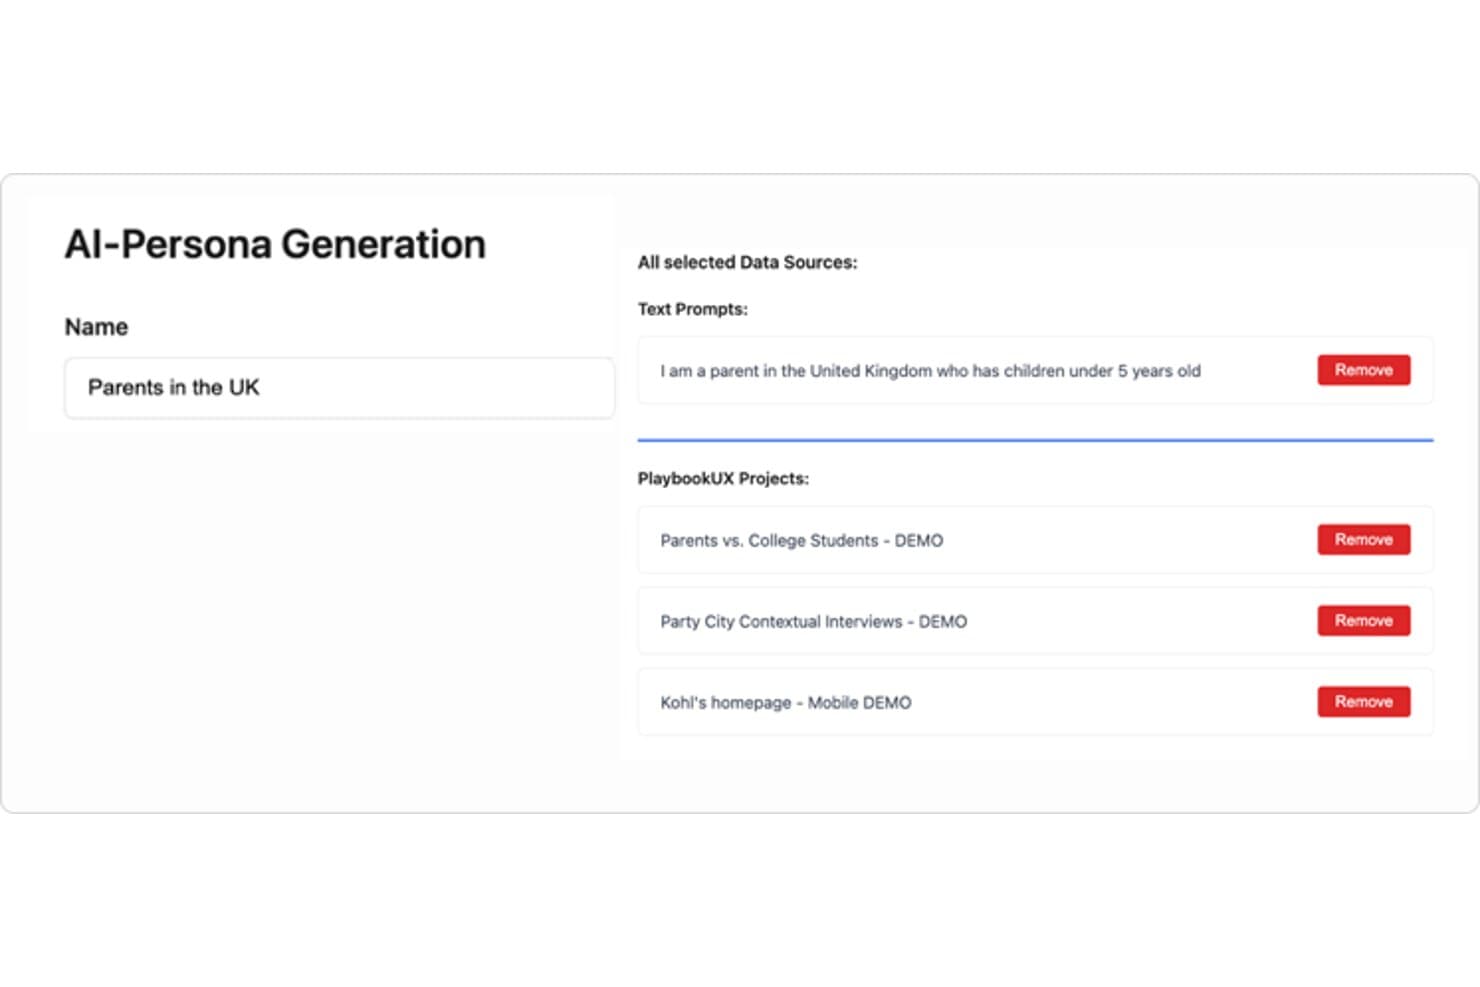Click the 'AI-Persona Generation' heading
Image resolution: width=1480 pixels, height=987 pixels.
tap(275, 244)
